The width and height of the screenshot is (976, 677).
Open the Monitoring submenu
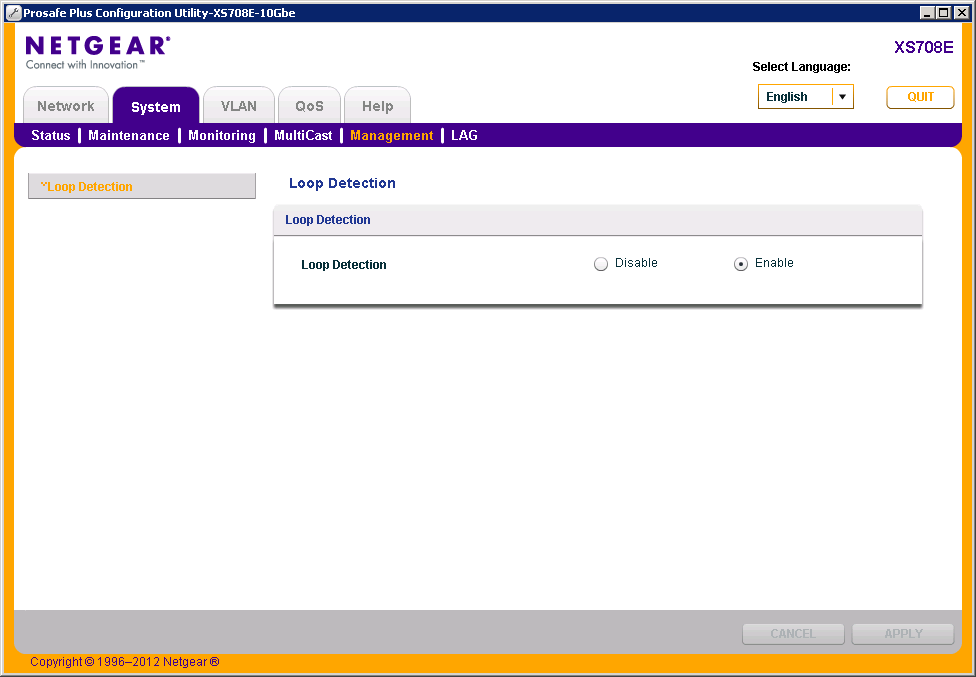point(222,136)
